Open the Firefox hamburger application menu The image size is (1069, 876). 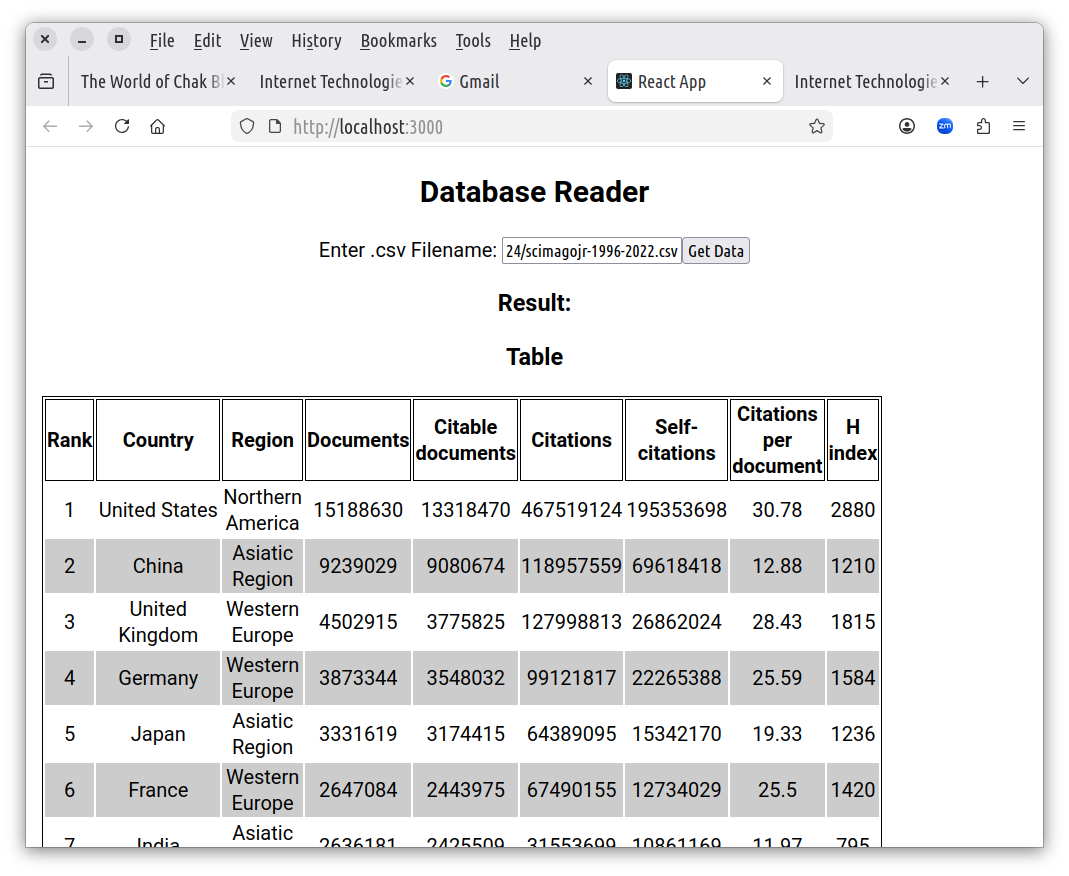tap(1019, 126)
